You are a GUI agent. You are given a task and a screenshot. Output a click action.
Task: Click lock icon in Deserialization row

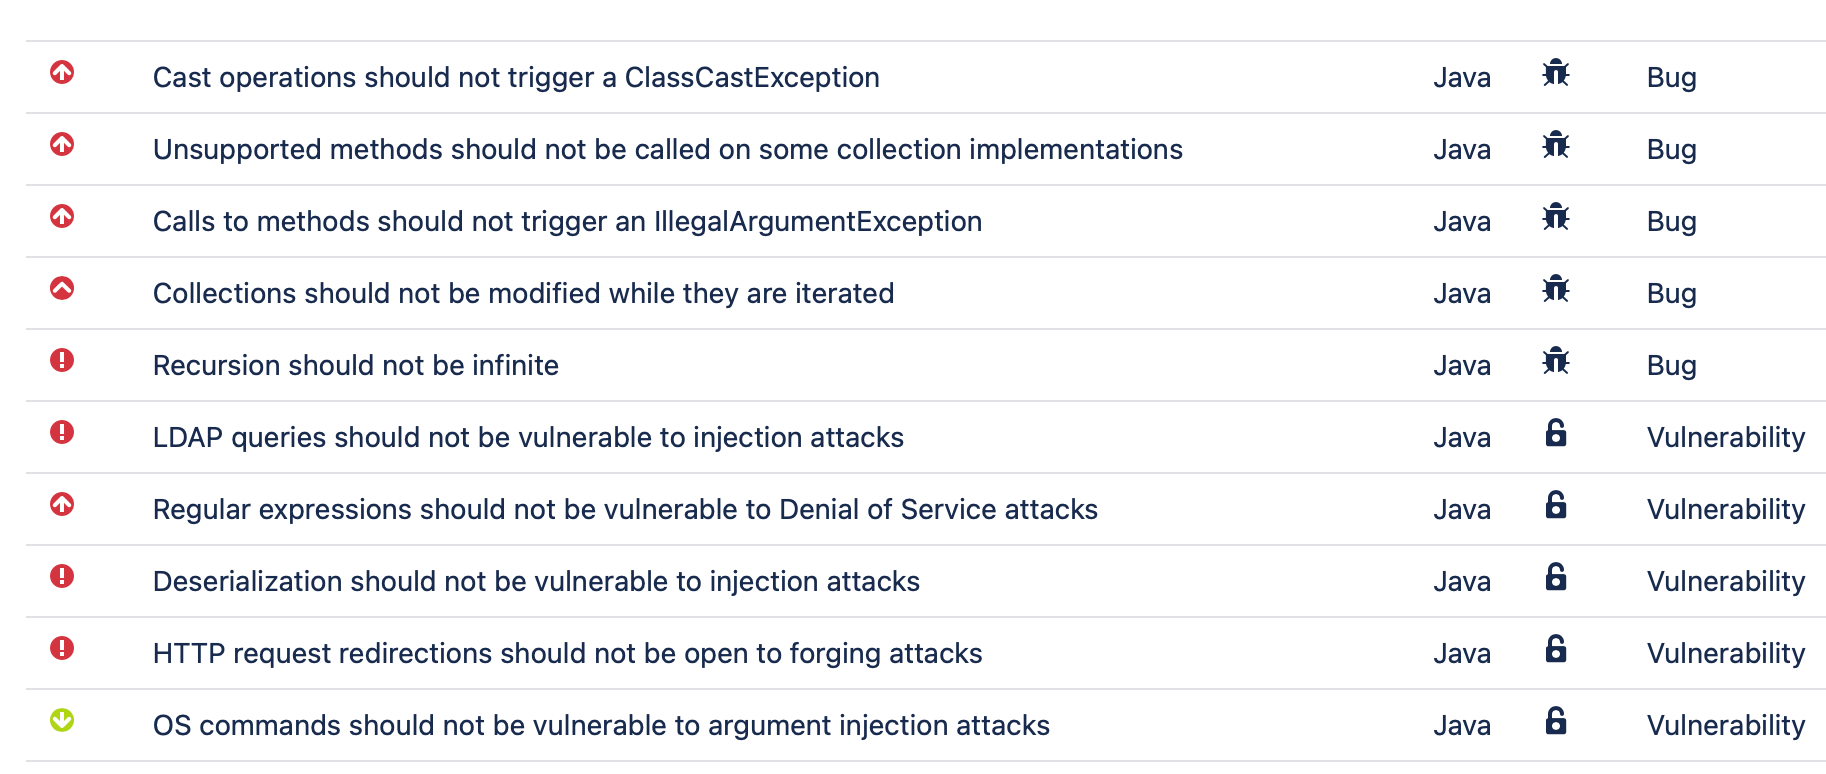pyautogui.click(x=1556, y=577)
